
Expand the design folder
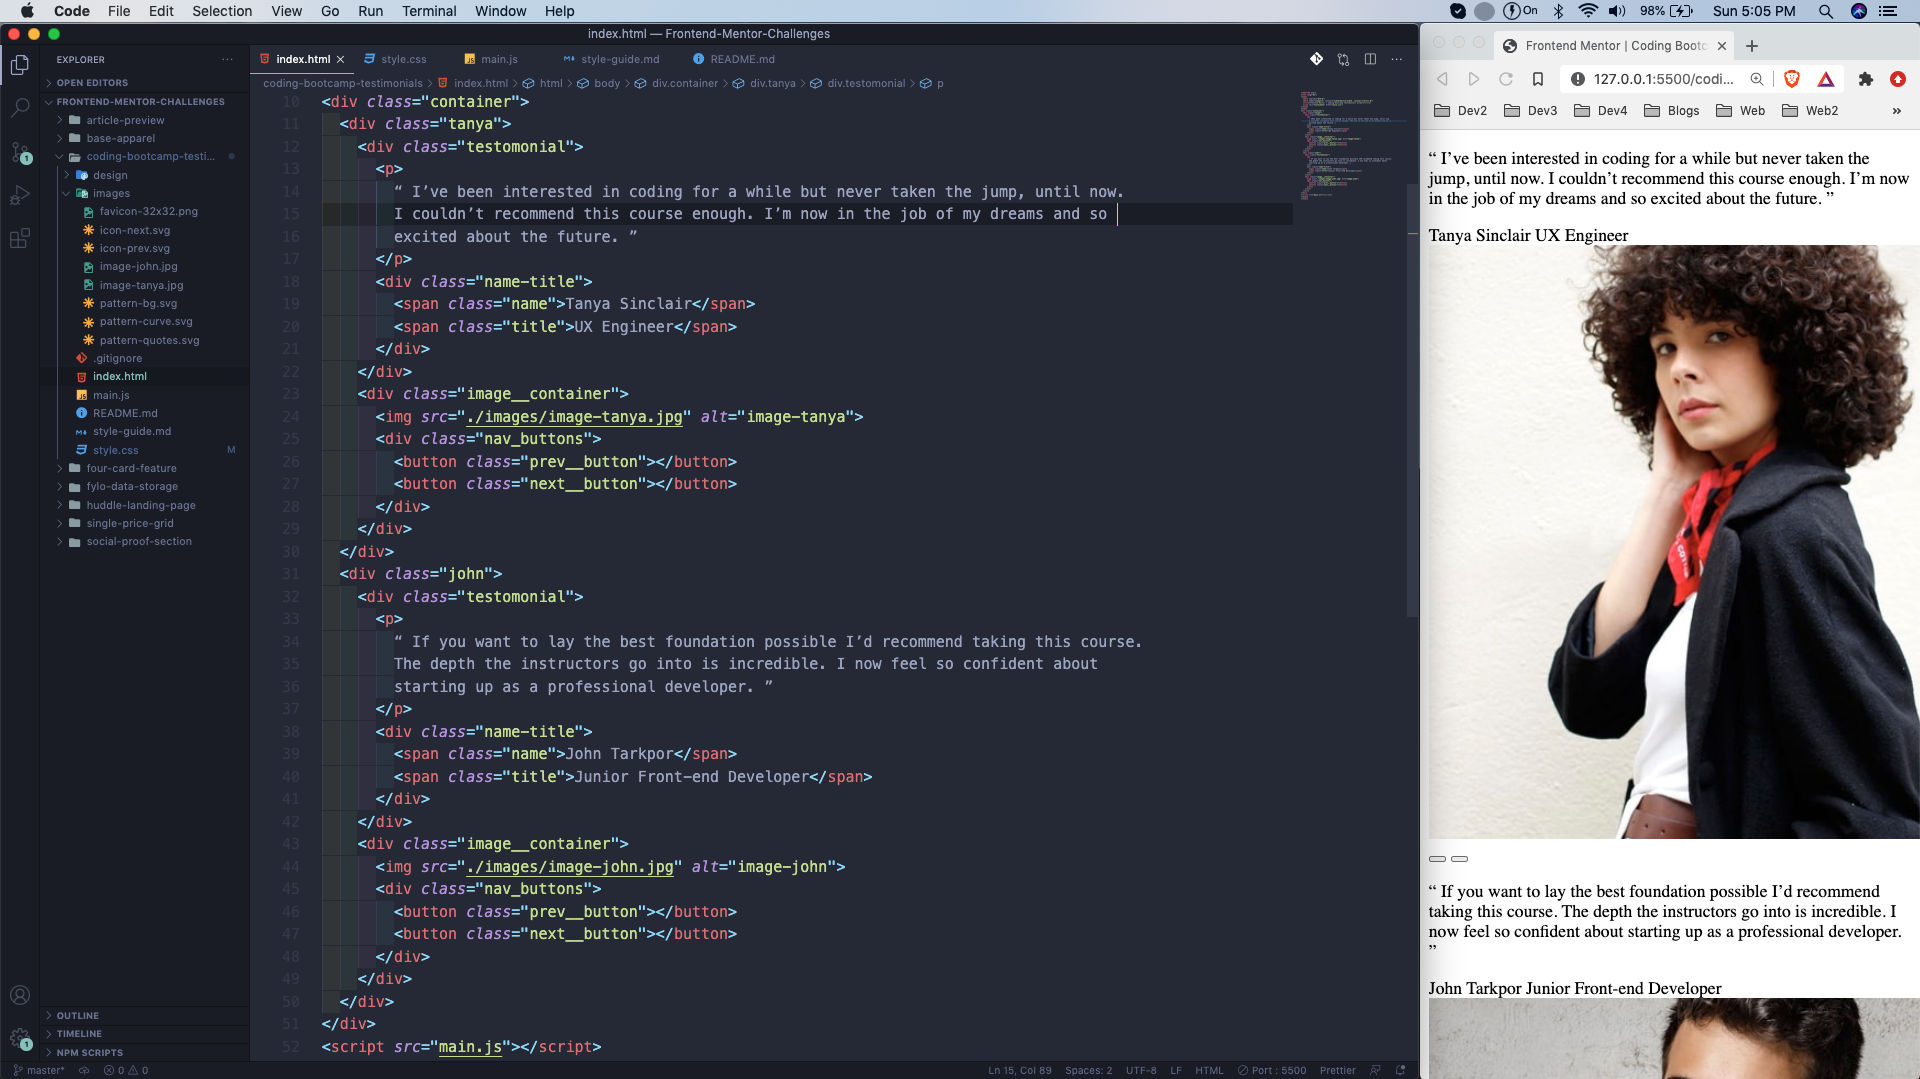[x=144, y=175]
